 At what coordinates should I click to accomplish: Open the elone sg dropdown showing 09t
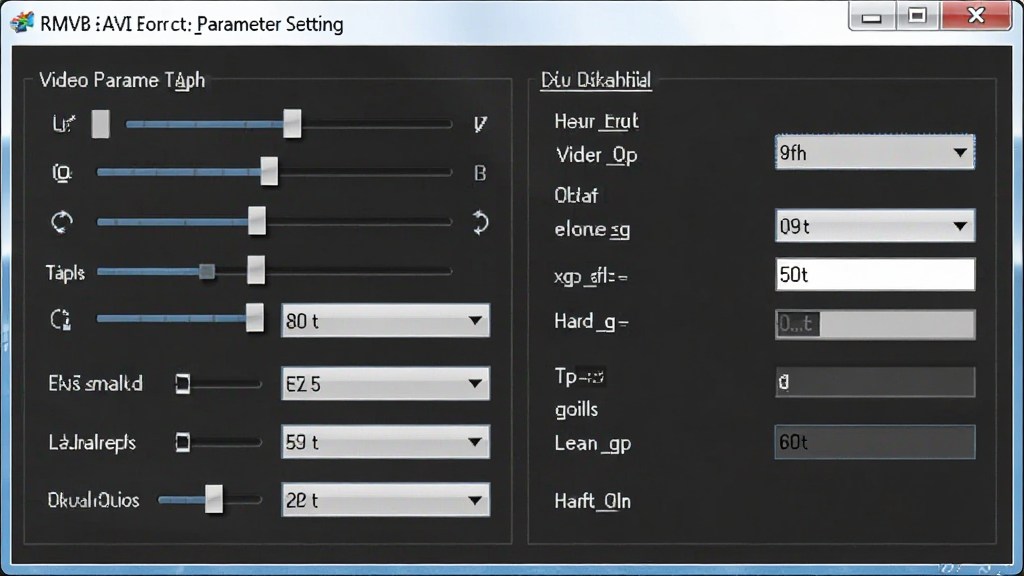875,226
